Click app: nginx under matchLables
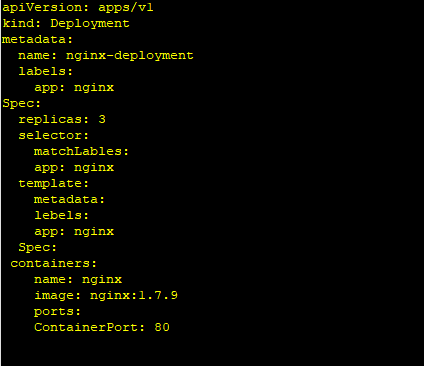 coord(74,168)
